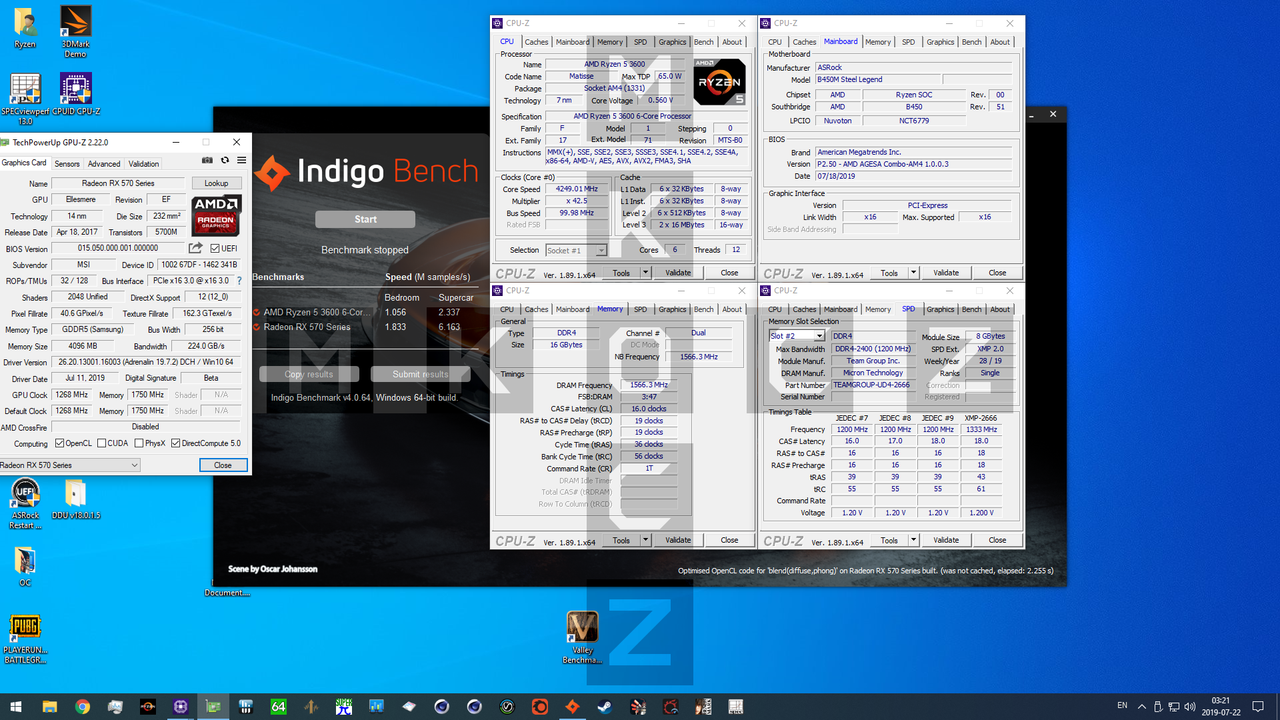Click the GPU Name field Radeon RX 570 Series
This screenshot has width=1280, height=720.
coord(119,183)
